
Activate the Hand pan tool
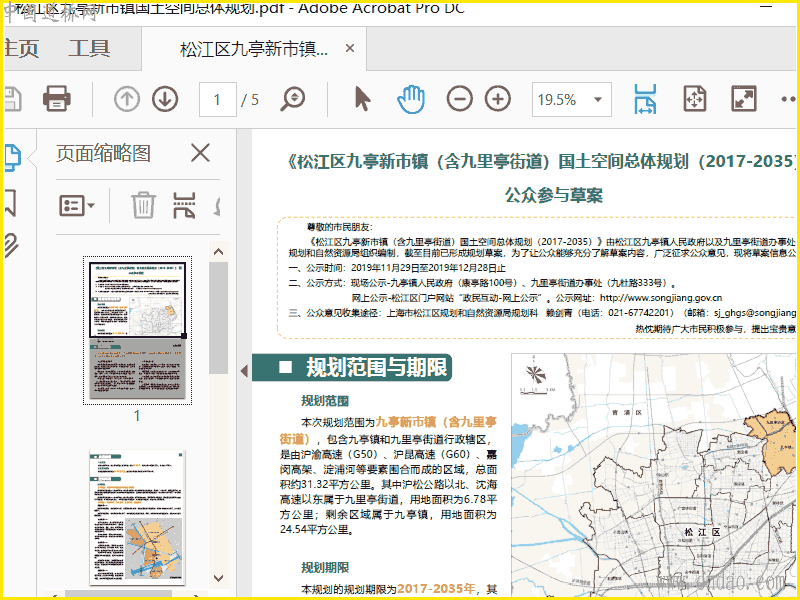410,99
